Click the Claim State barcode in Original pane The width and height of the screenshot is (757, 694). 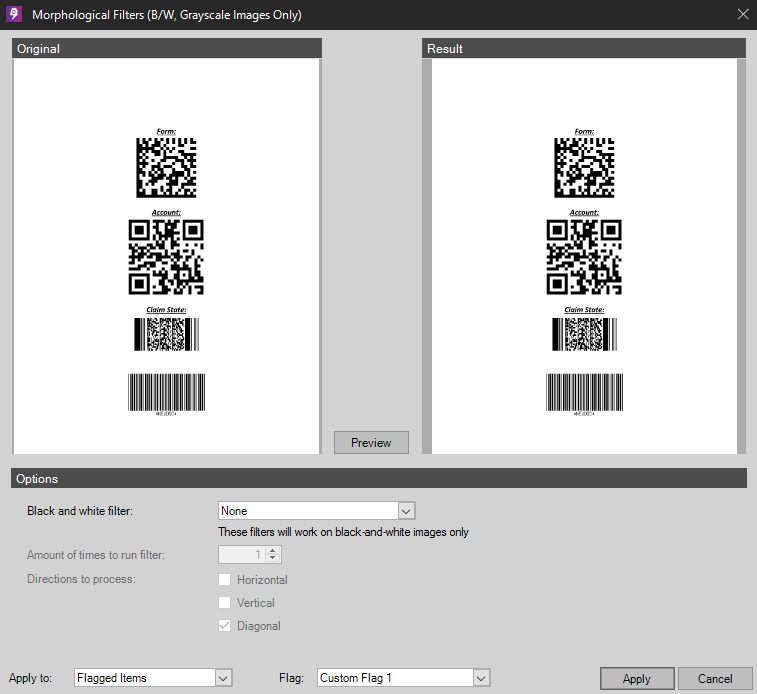click(166, 334)
